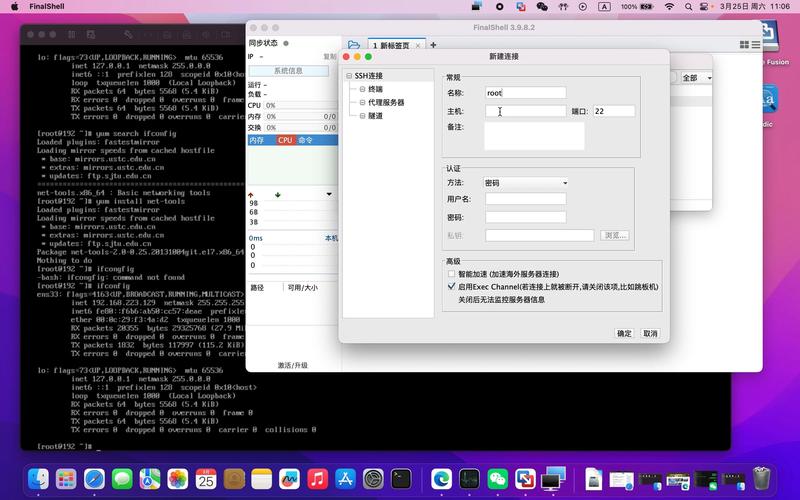
Task: Click the 主机 host input field
Action: click(525, 111)
